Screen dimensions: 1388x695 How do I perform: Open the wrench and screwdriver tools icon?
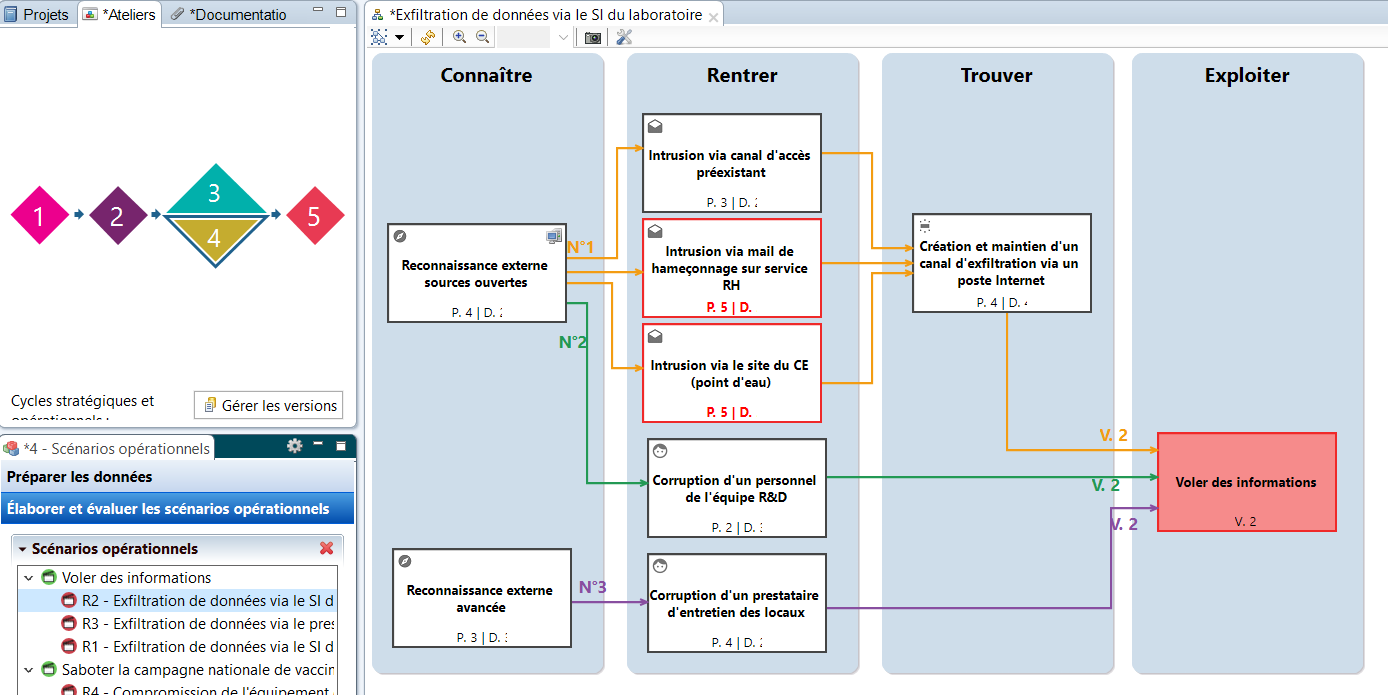pos(624,37)
